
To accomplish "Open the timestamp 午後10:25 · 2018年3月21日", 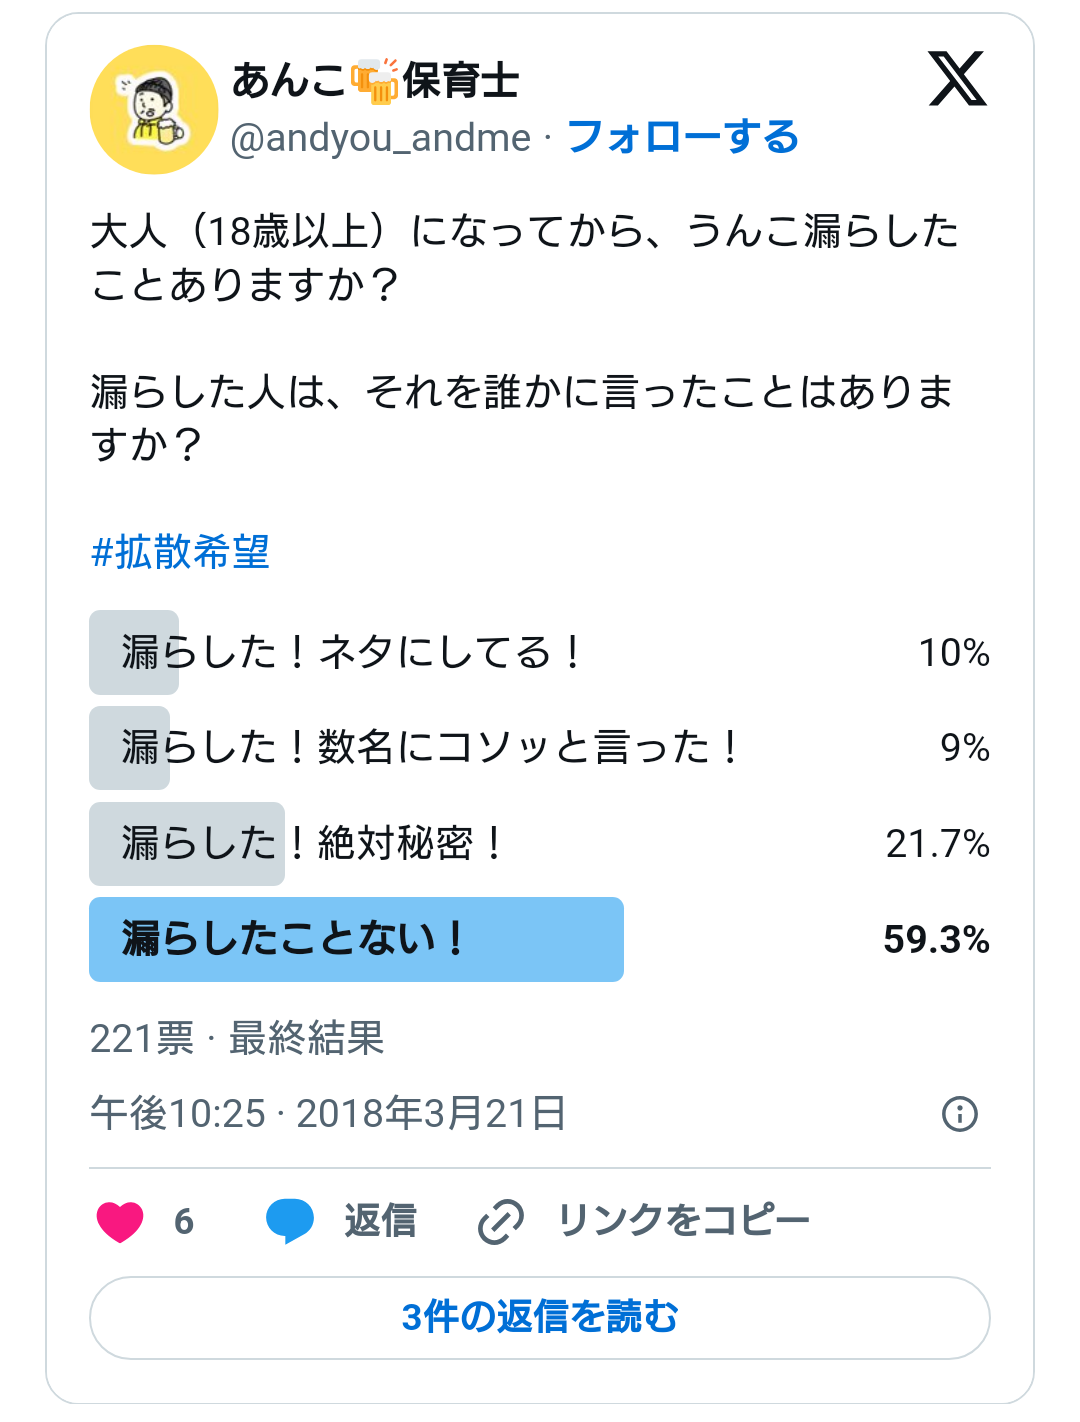I will [x=328, y=1113].
